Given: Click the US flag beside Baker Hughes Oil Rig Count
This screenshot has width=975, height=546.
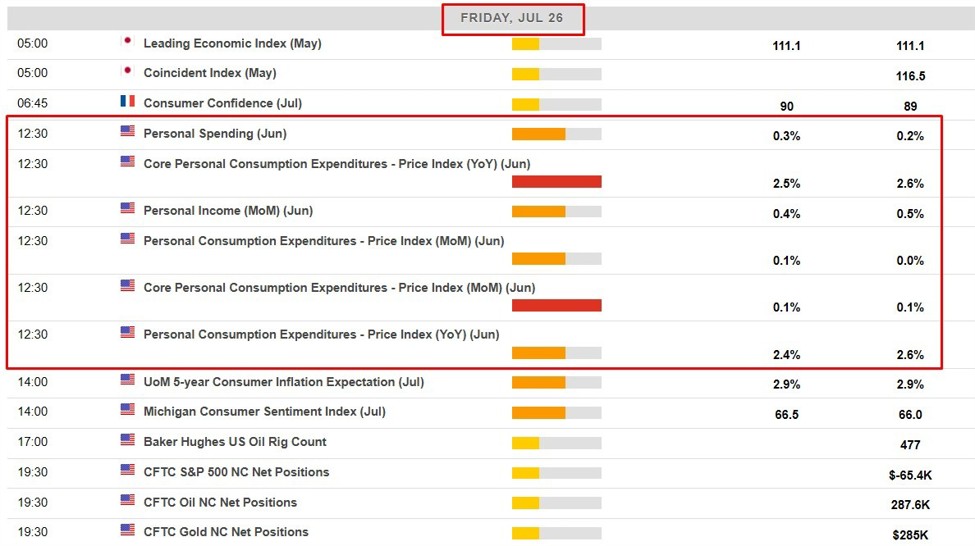Looking at the screenshot, I should pos(127,440).
